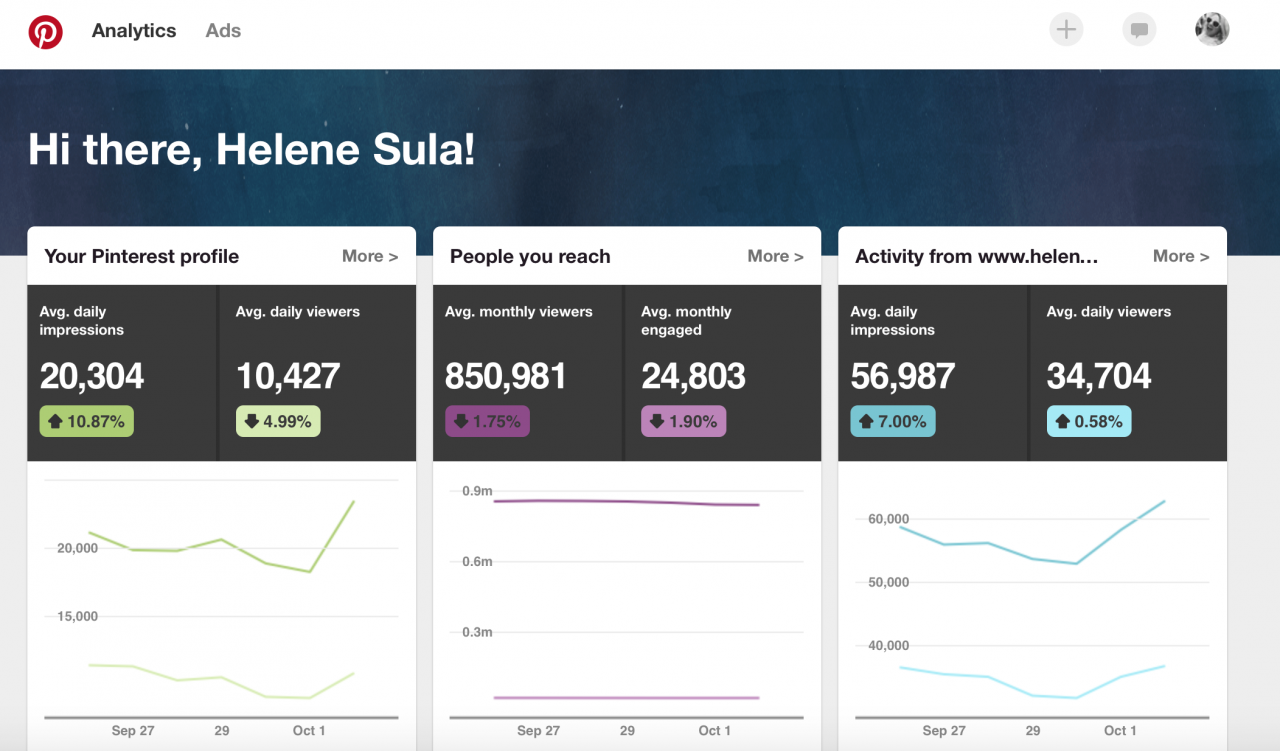The height and width of the screenshot is (751, 1280).
Task: Click the Activity from www.helen... card title
Action: coord(977,256)
